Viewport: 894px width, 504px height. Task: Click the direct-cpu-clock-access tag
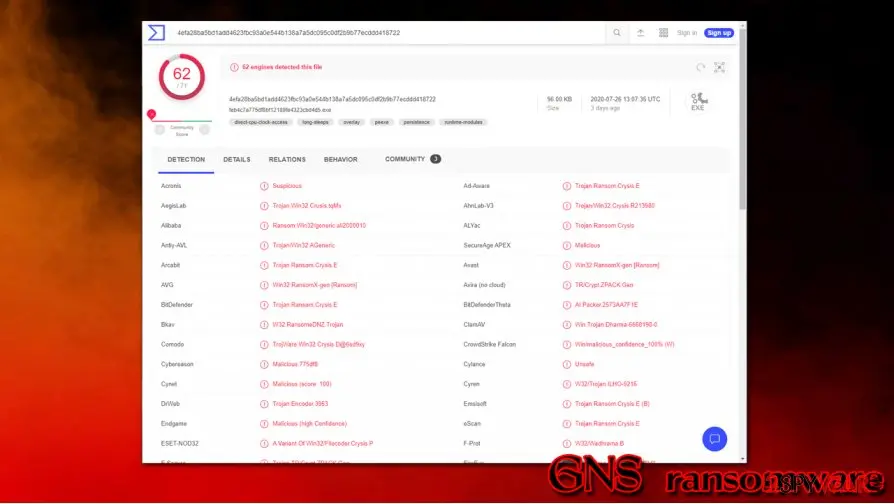[x=261, y=122]
